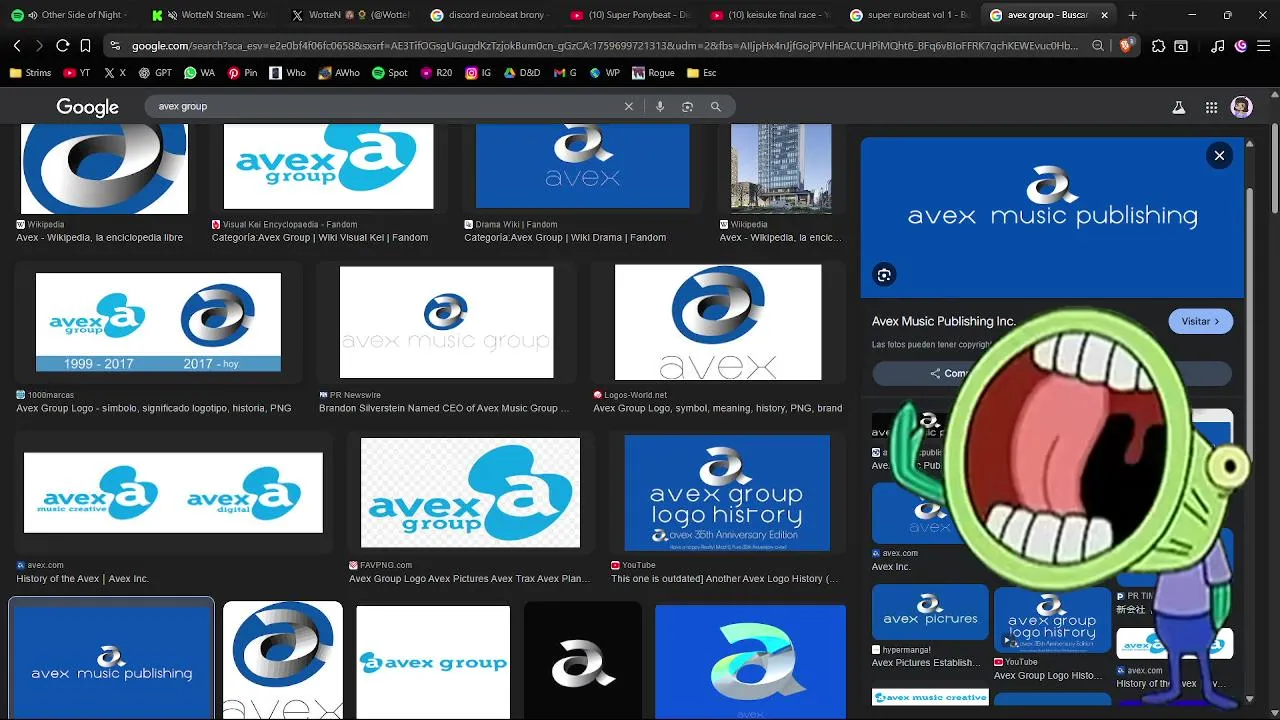Screen dimensions: 1280x720
Task: Close the image preview panel
Action: pyautogui.click(x=1219, y=155)
